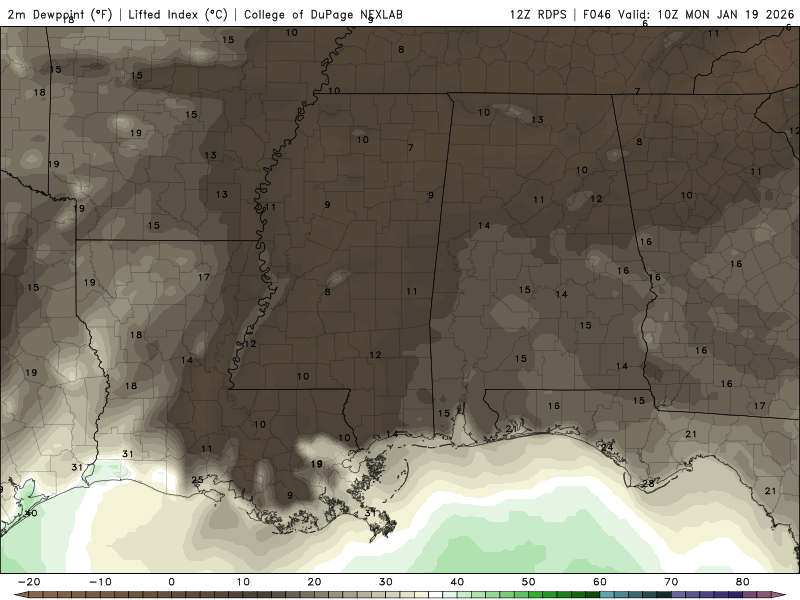Click the -10 label on the color scale
The width and height of the screenshot is (800, 600).
[x=100, y=582]
